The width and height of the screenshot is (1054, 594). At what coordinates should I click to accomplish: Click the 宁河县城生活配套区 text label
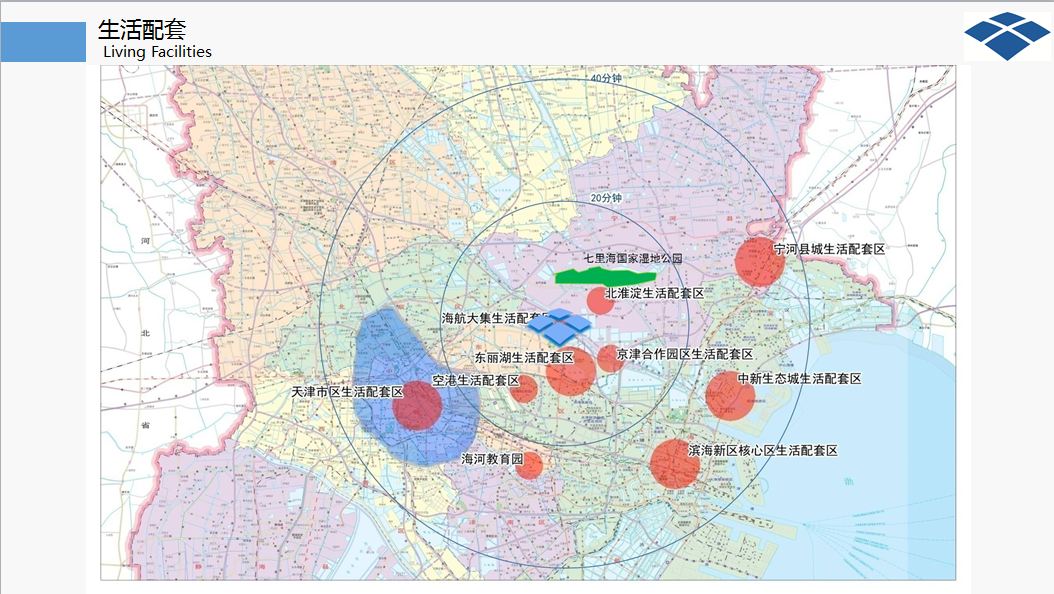829,248
